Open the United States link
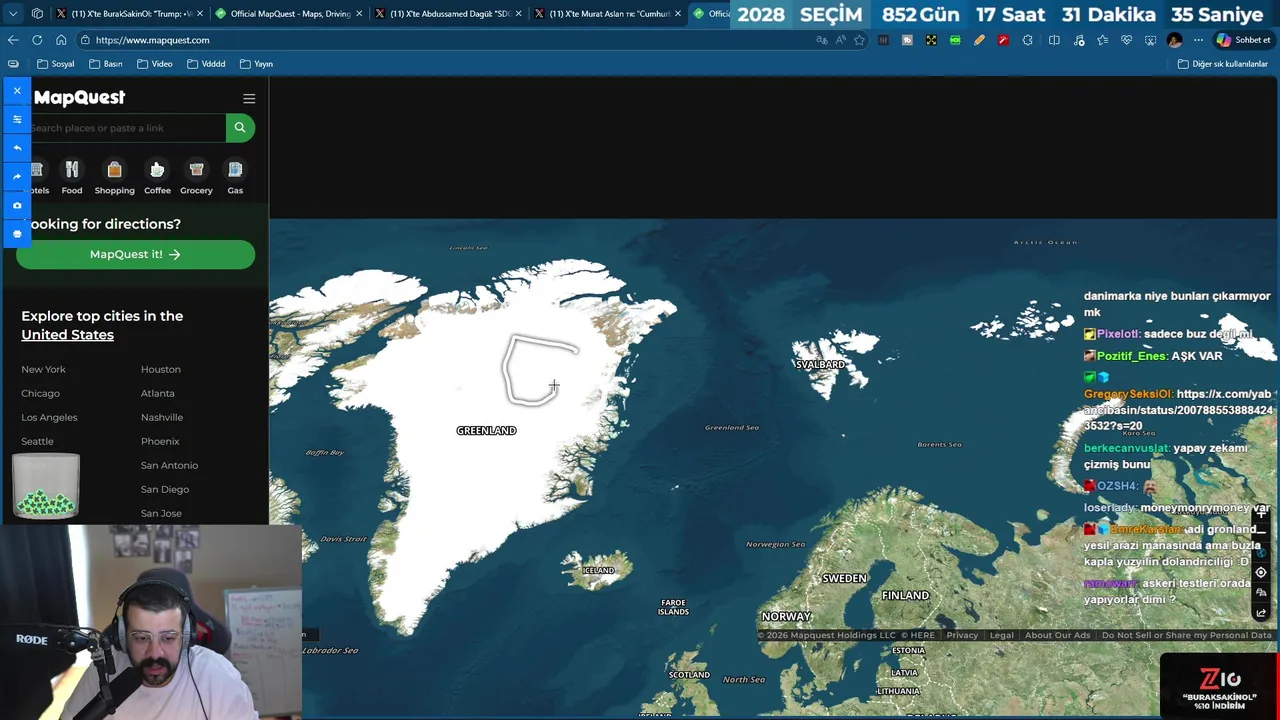Image resolution: width=1280 pixels, height=720 pixels. 67,335
